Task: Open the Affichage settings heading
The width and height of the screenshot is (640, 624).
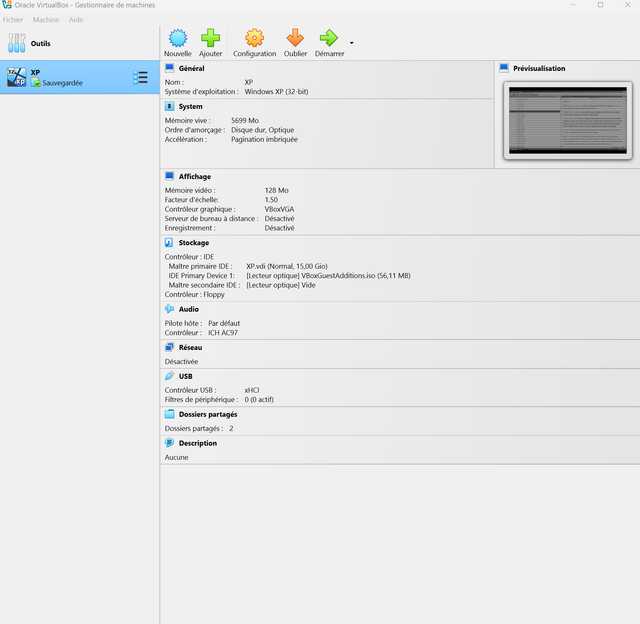Action: pyautogui.click(x=195, y=176)
